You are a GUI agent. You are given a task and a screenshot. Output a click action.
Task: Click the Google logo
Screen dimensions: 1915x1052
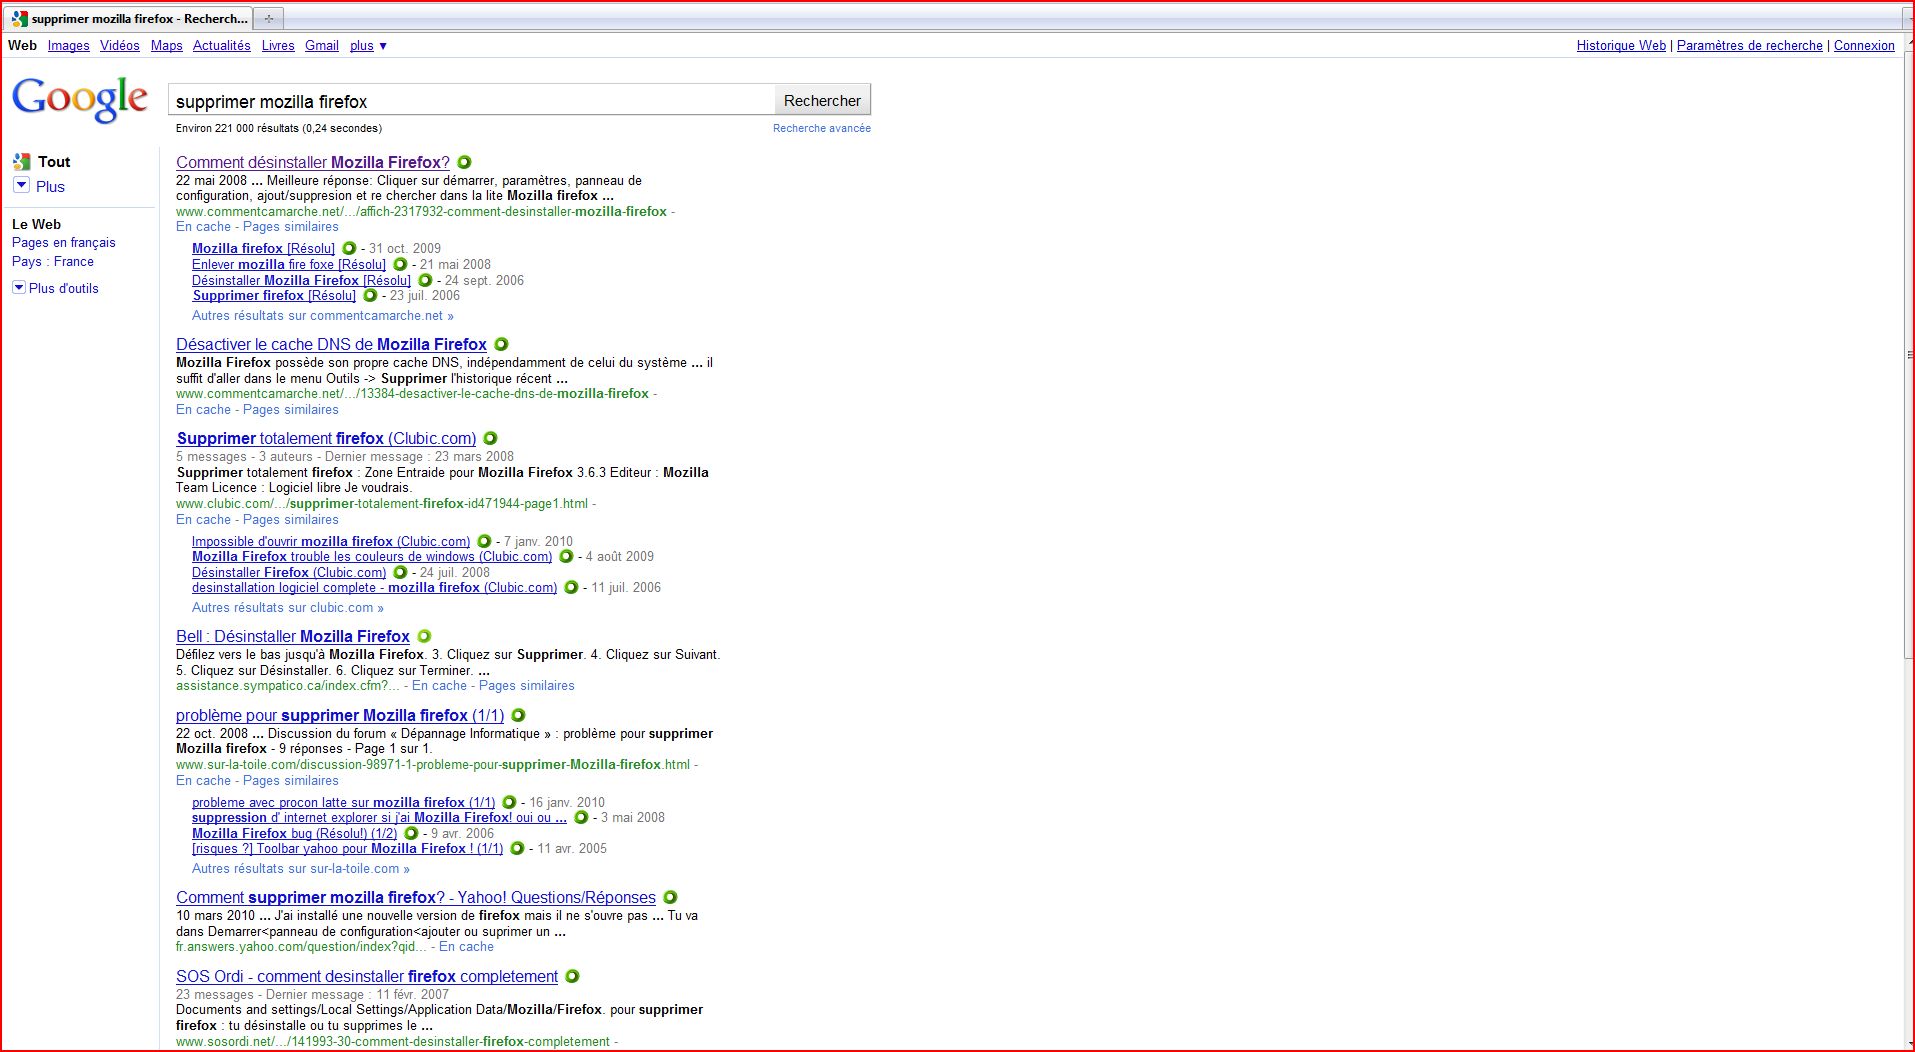[x=80, y=99]
